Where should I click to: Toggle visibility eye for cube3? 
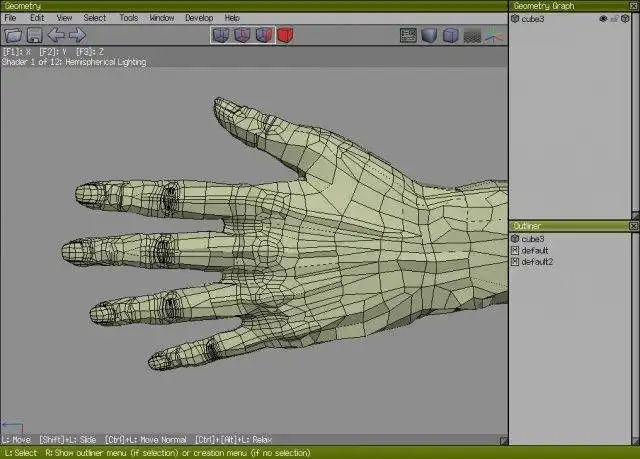click(x=603, y=18)
